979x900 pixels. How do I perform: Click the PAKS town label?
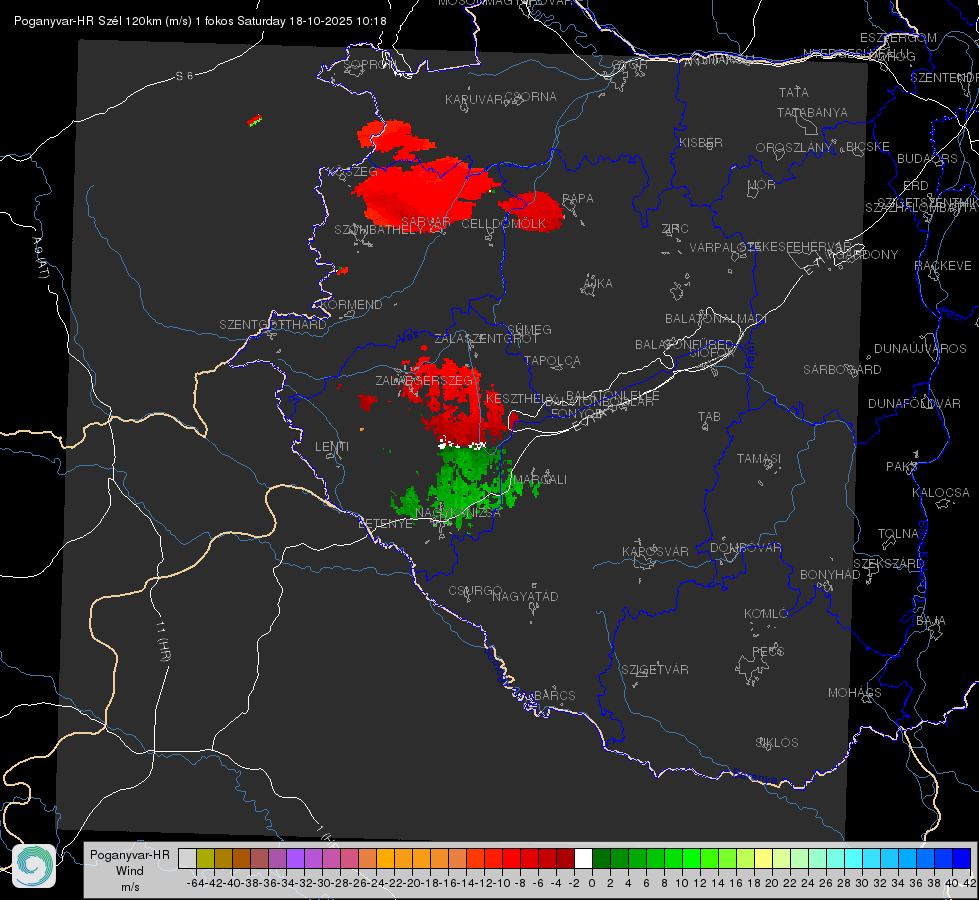[902, 467]
